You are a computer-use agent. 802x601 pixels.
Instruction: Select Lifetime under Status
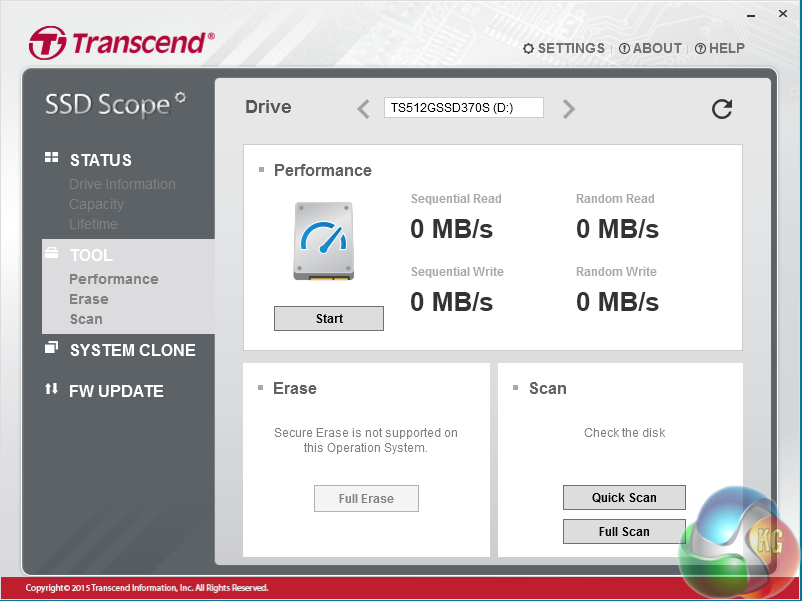coord(93,224)
